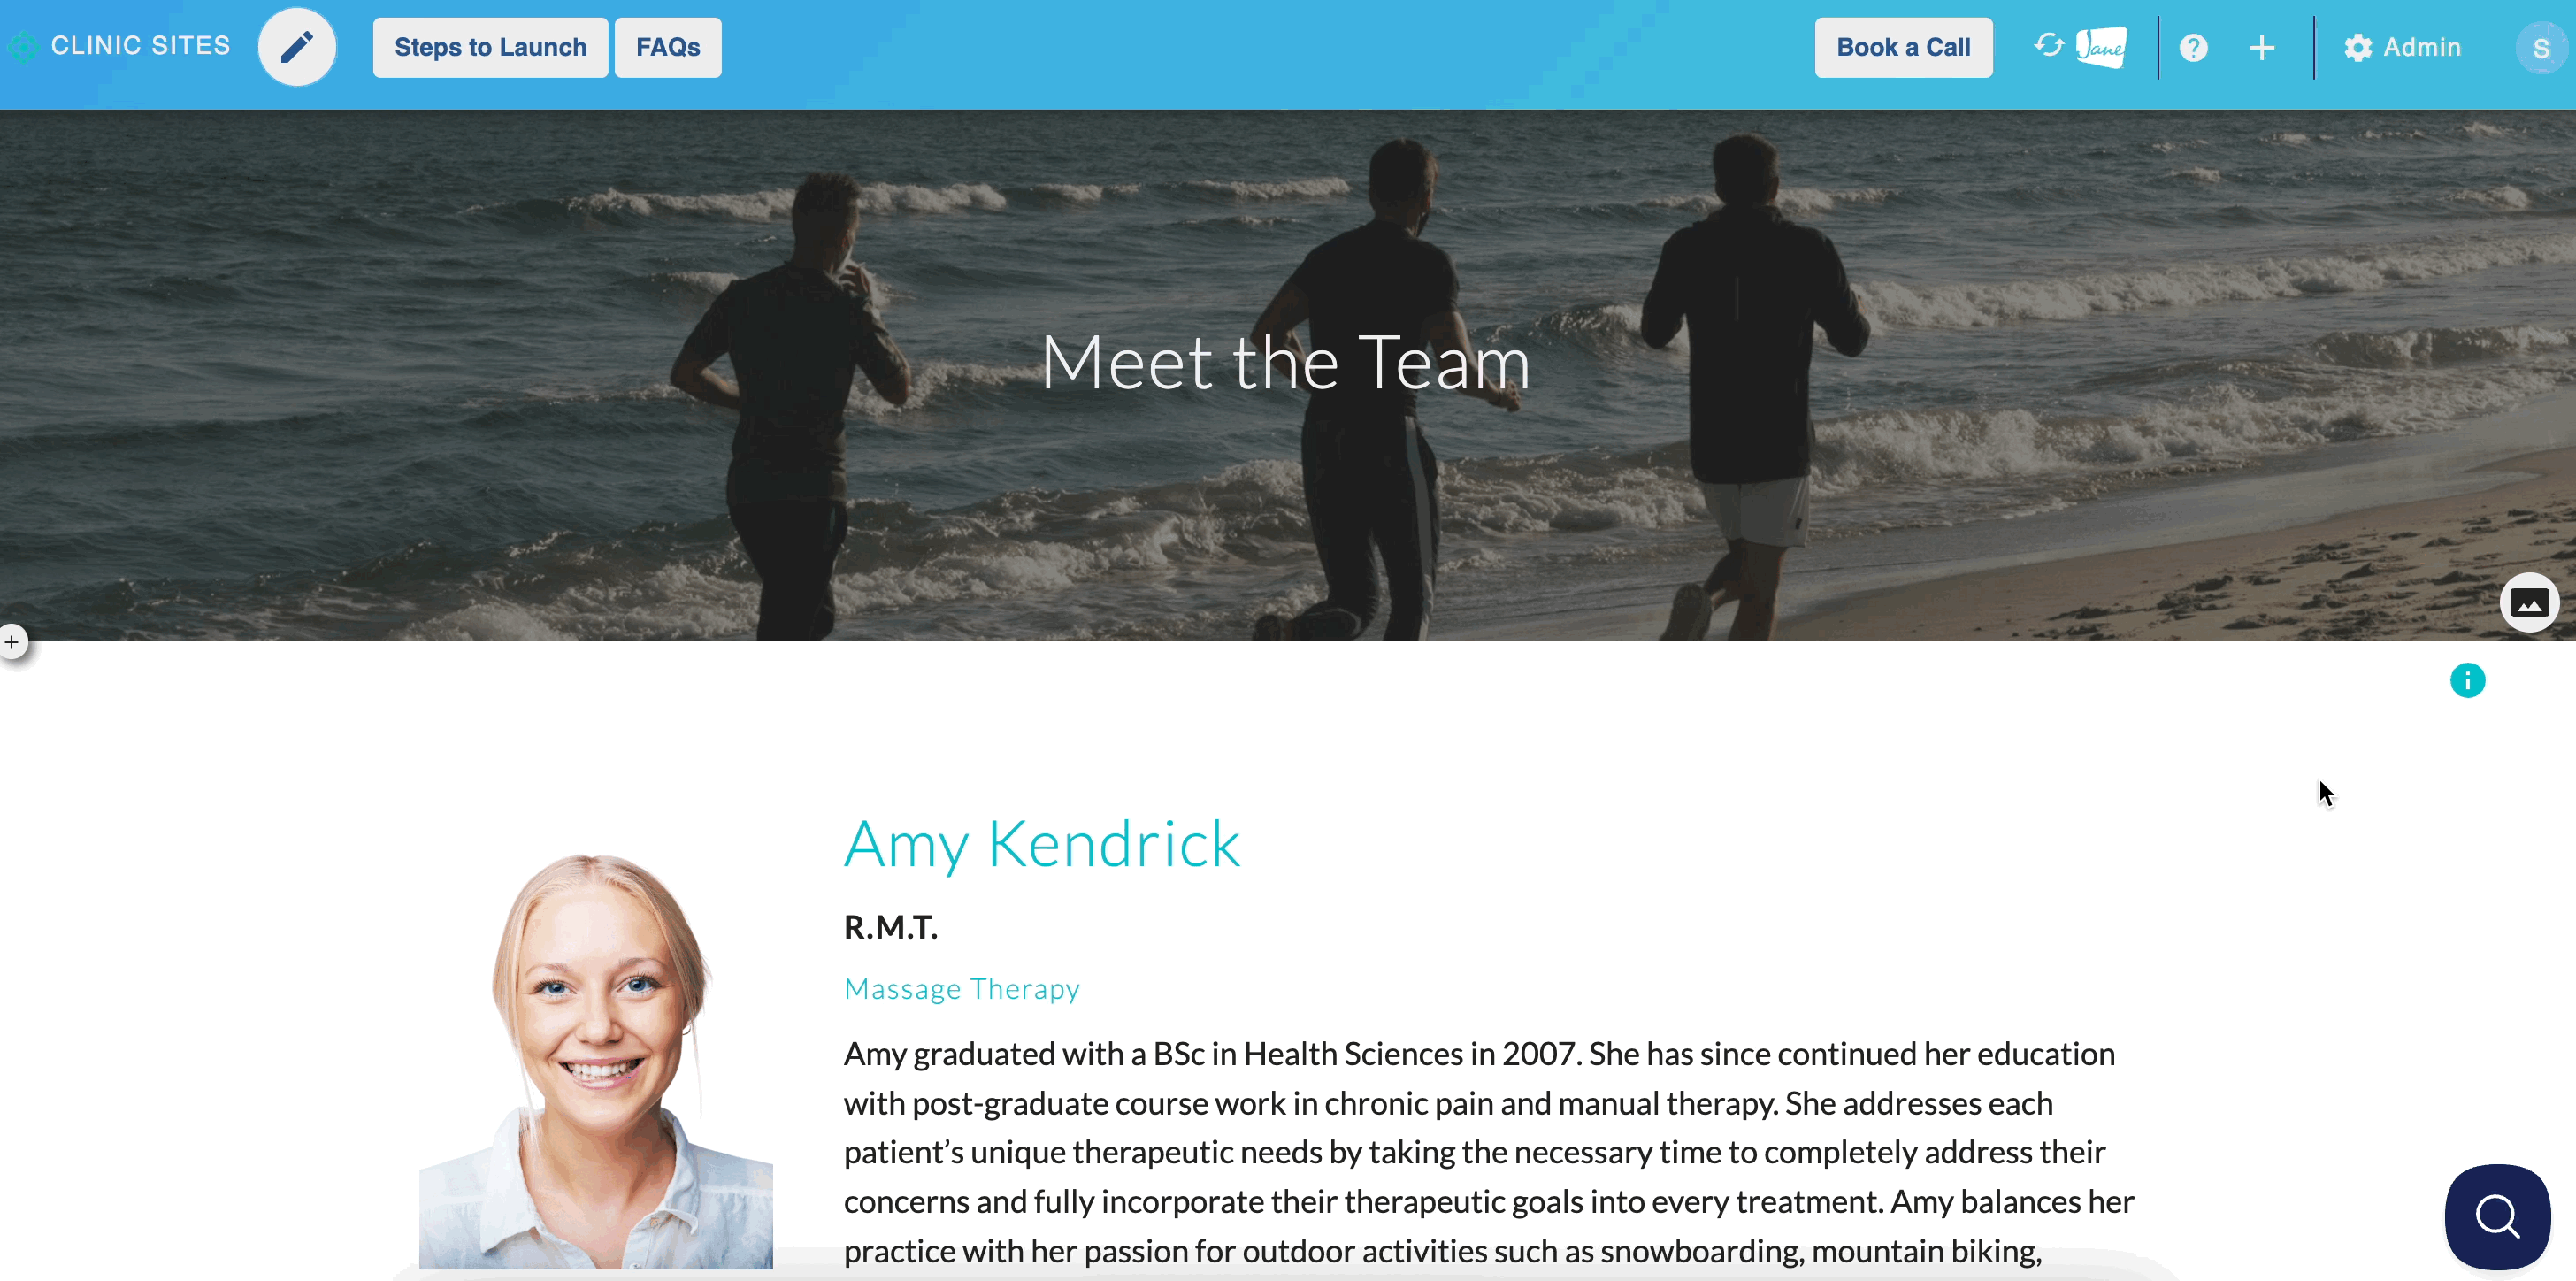The height and width of the screenshot is (1281, 2576).
Task: Change banner image via picture icon
Action: click(x=2528, y=602)
